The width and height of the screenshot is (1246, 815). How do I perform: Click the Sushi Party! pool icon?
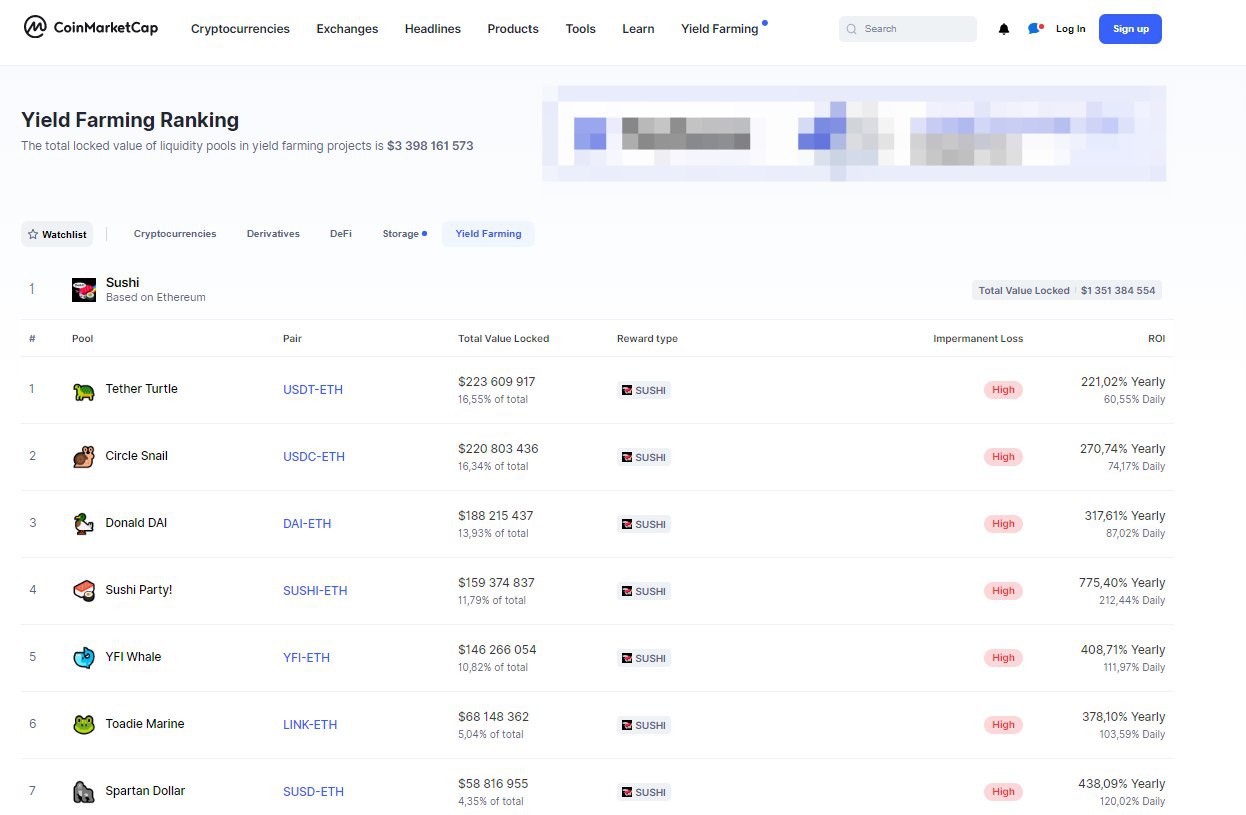84,591
